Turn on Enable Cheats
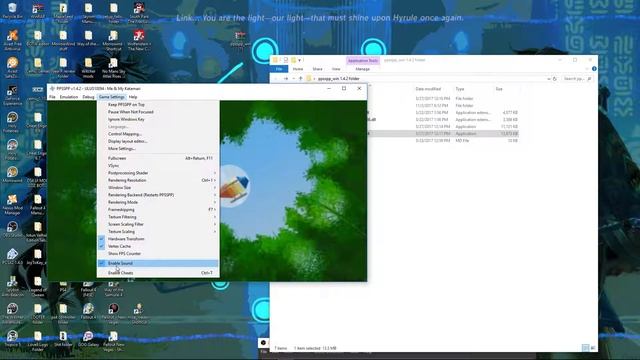Image resolution: width=640 pixels, height=360 pixels. coord(158,273)
